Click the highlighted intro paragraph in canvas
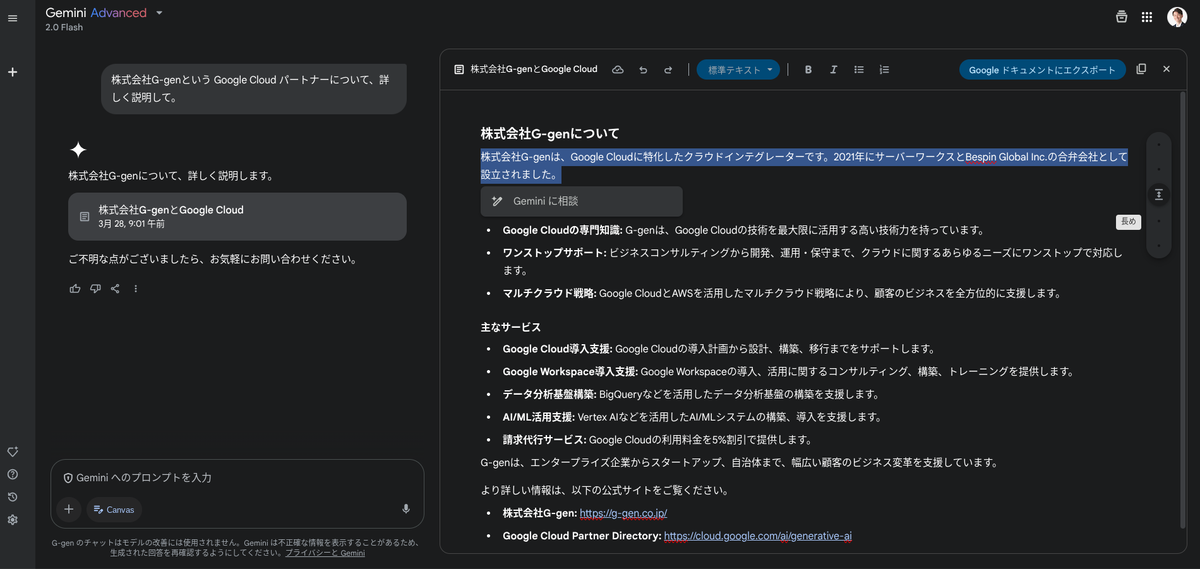Viewport: 1200px width, 569px height. click(804, 165)
